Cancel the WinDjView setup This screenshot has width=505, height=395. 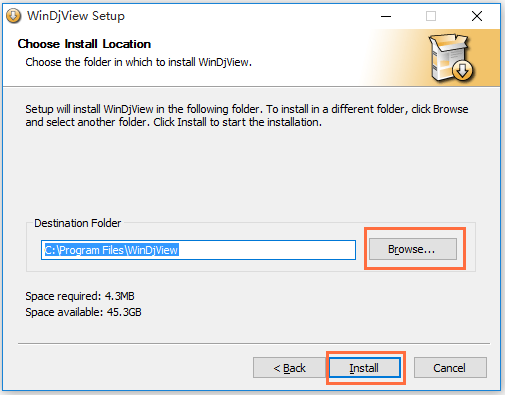[450, 368]
